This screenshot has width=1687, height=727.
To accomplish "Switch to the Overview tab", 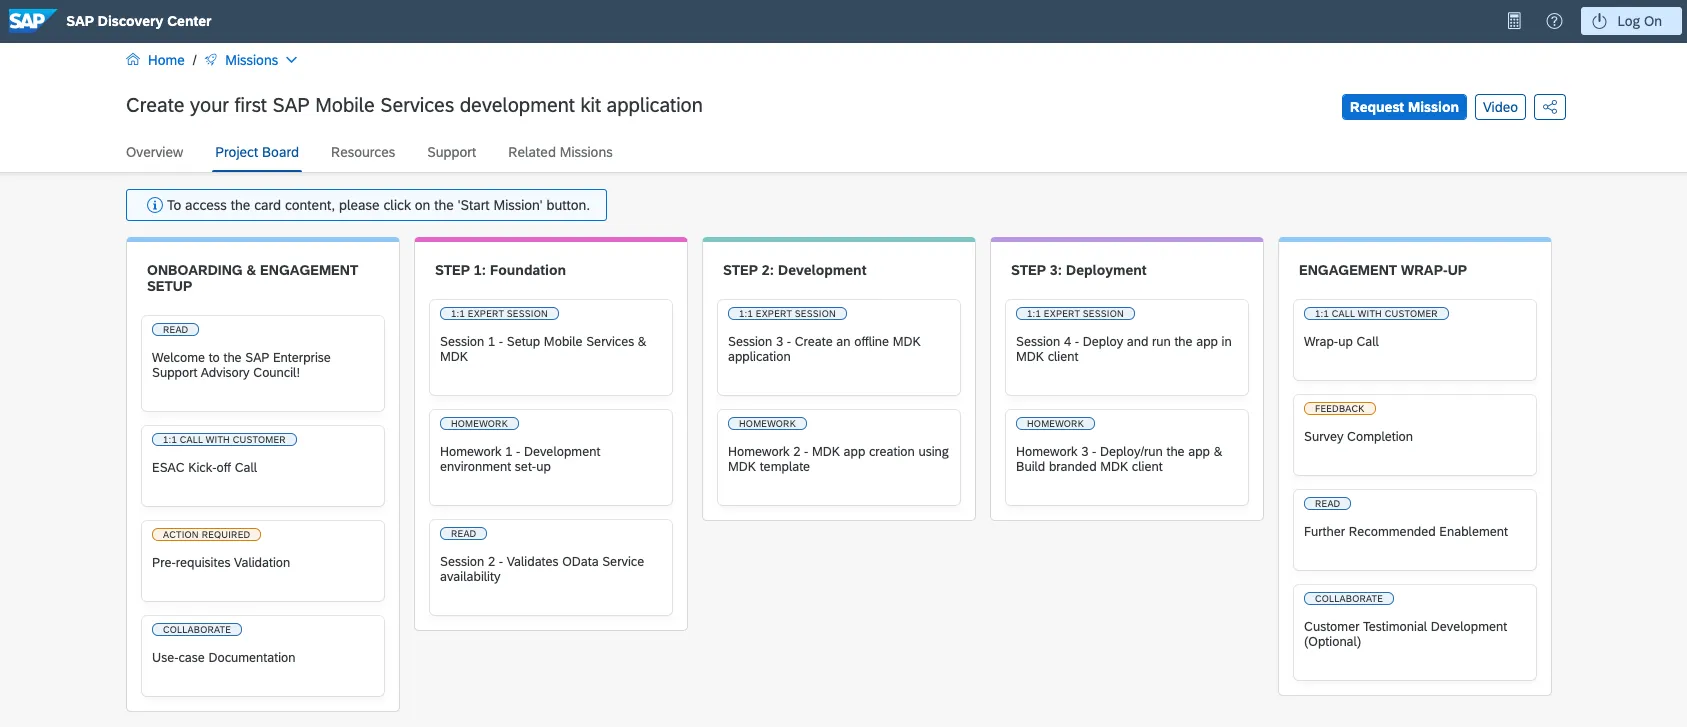I will [x=154, y=152].
